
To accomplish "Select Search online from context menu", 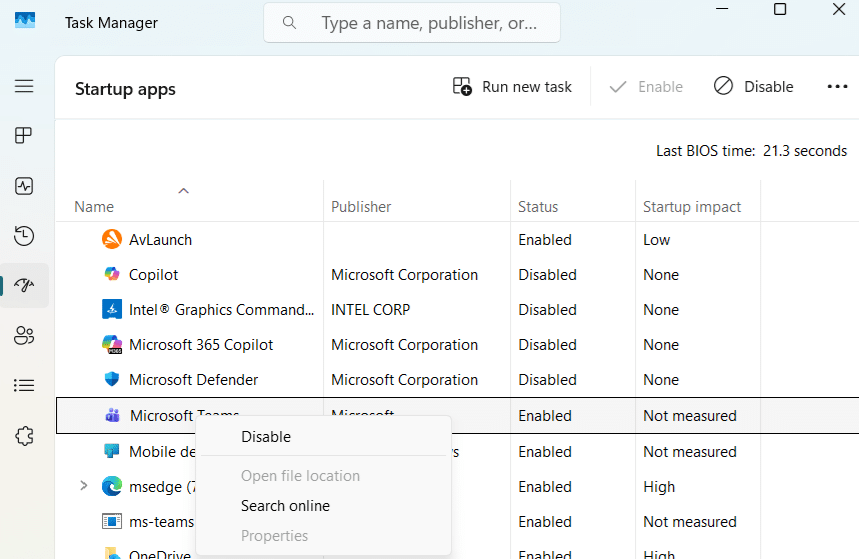I will pyautogui.click(x=285, y=506).
